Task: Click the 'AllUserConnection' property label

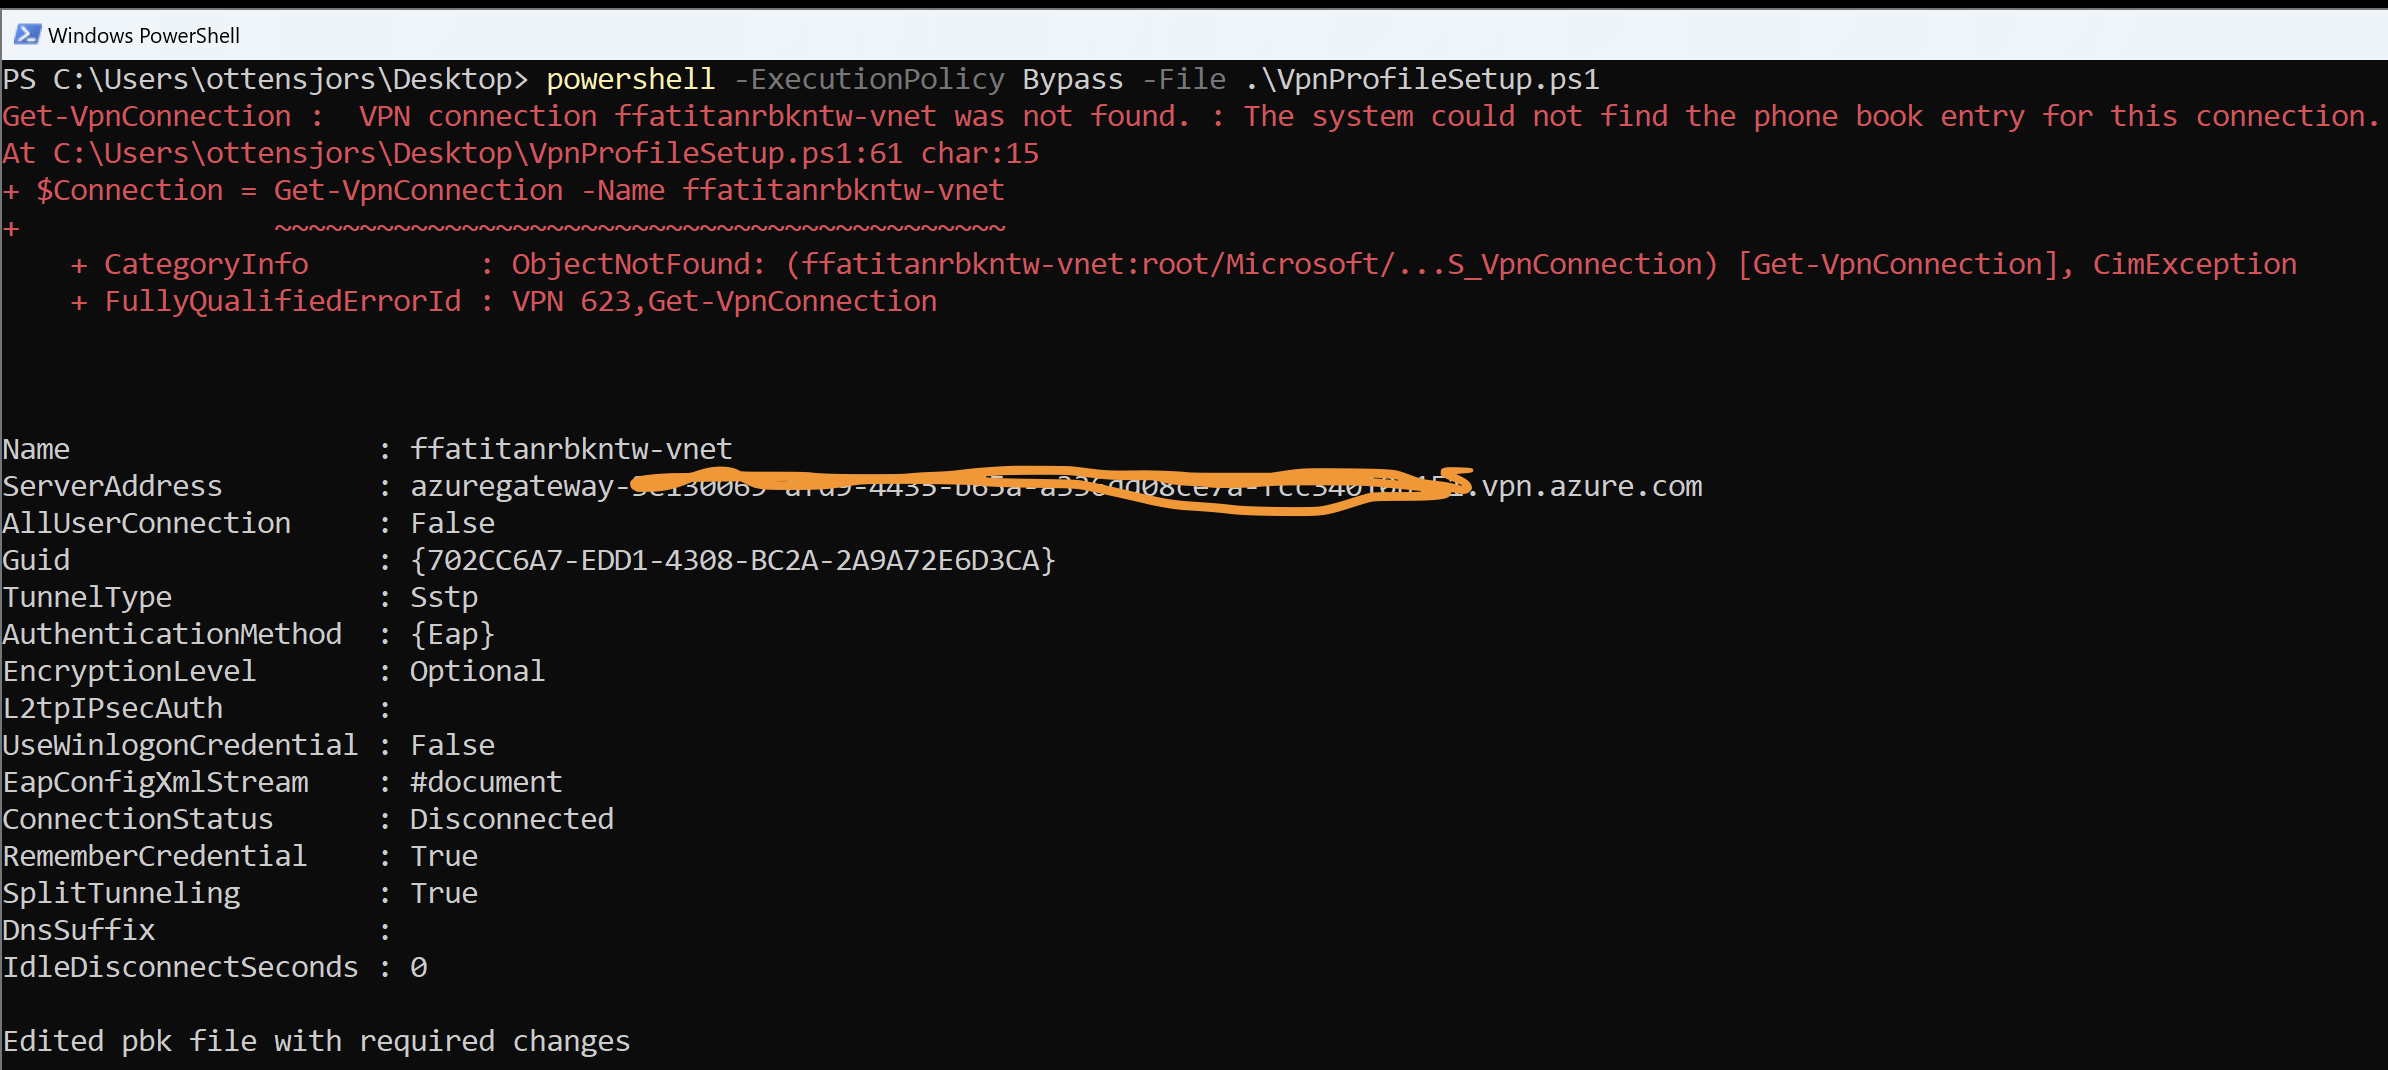Action: point(146,523)
